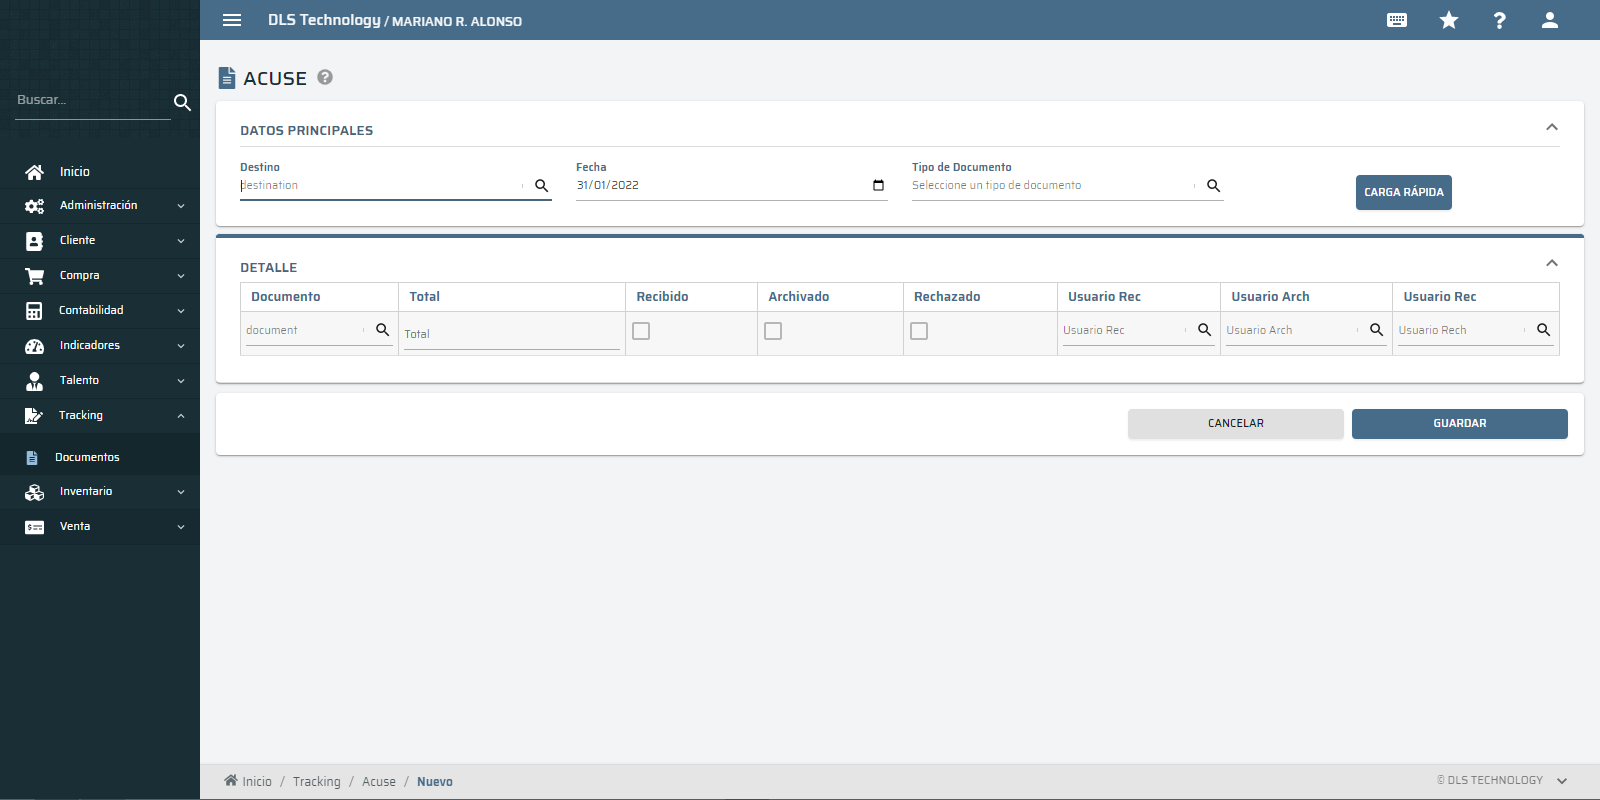Screen dimensions: 1600x800
Task: Click the Total input field
Action: [x=511, y=334]
